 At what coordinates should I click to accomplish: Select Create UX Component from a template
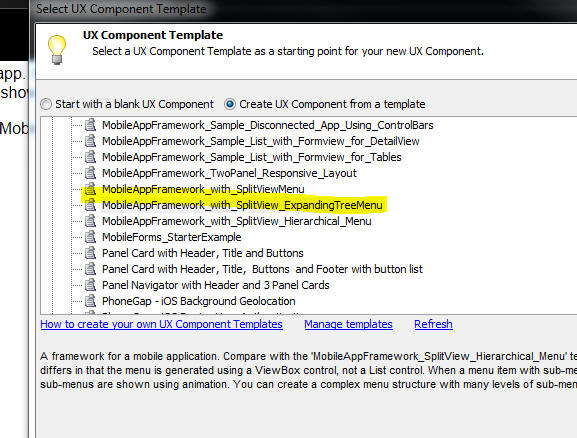click(x=325, y=104)
